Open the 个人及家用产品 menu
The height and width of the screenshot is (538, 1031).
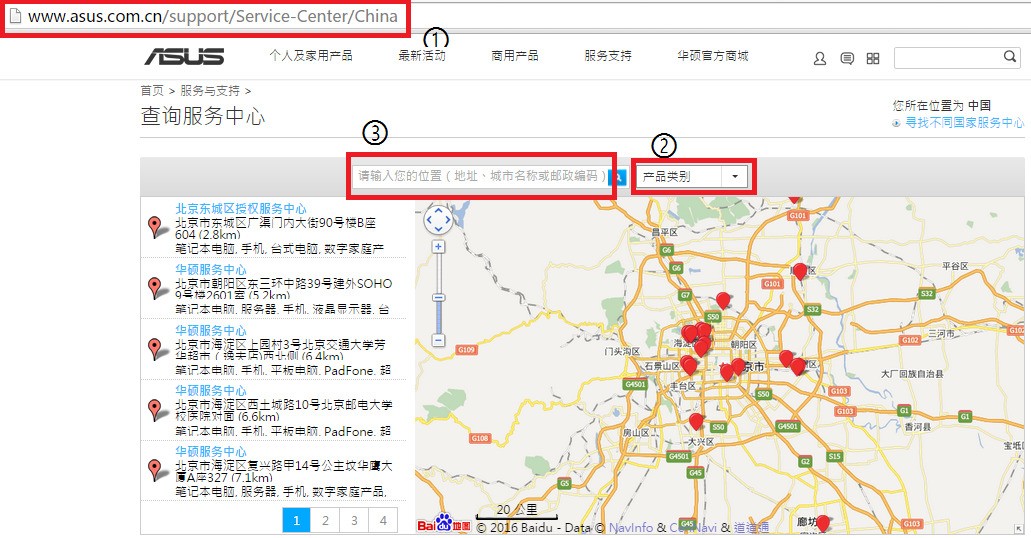coord(310,56)
